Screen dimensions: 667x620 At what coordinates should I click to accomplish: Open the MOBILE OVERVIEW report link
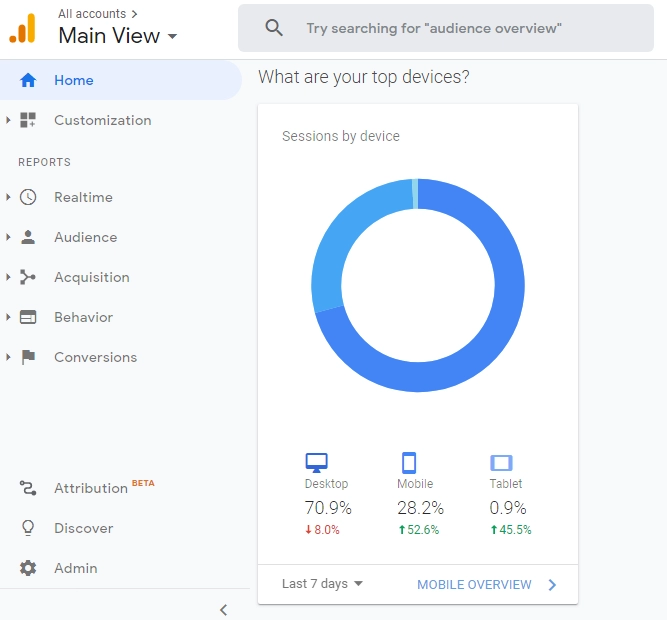click(474, 585)
